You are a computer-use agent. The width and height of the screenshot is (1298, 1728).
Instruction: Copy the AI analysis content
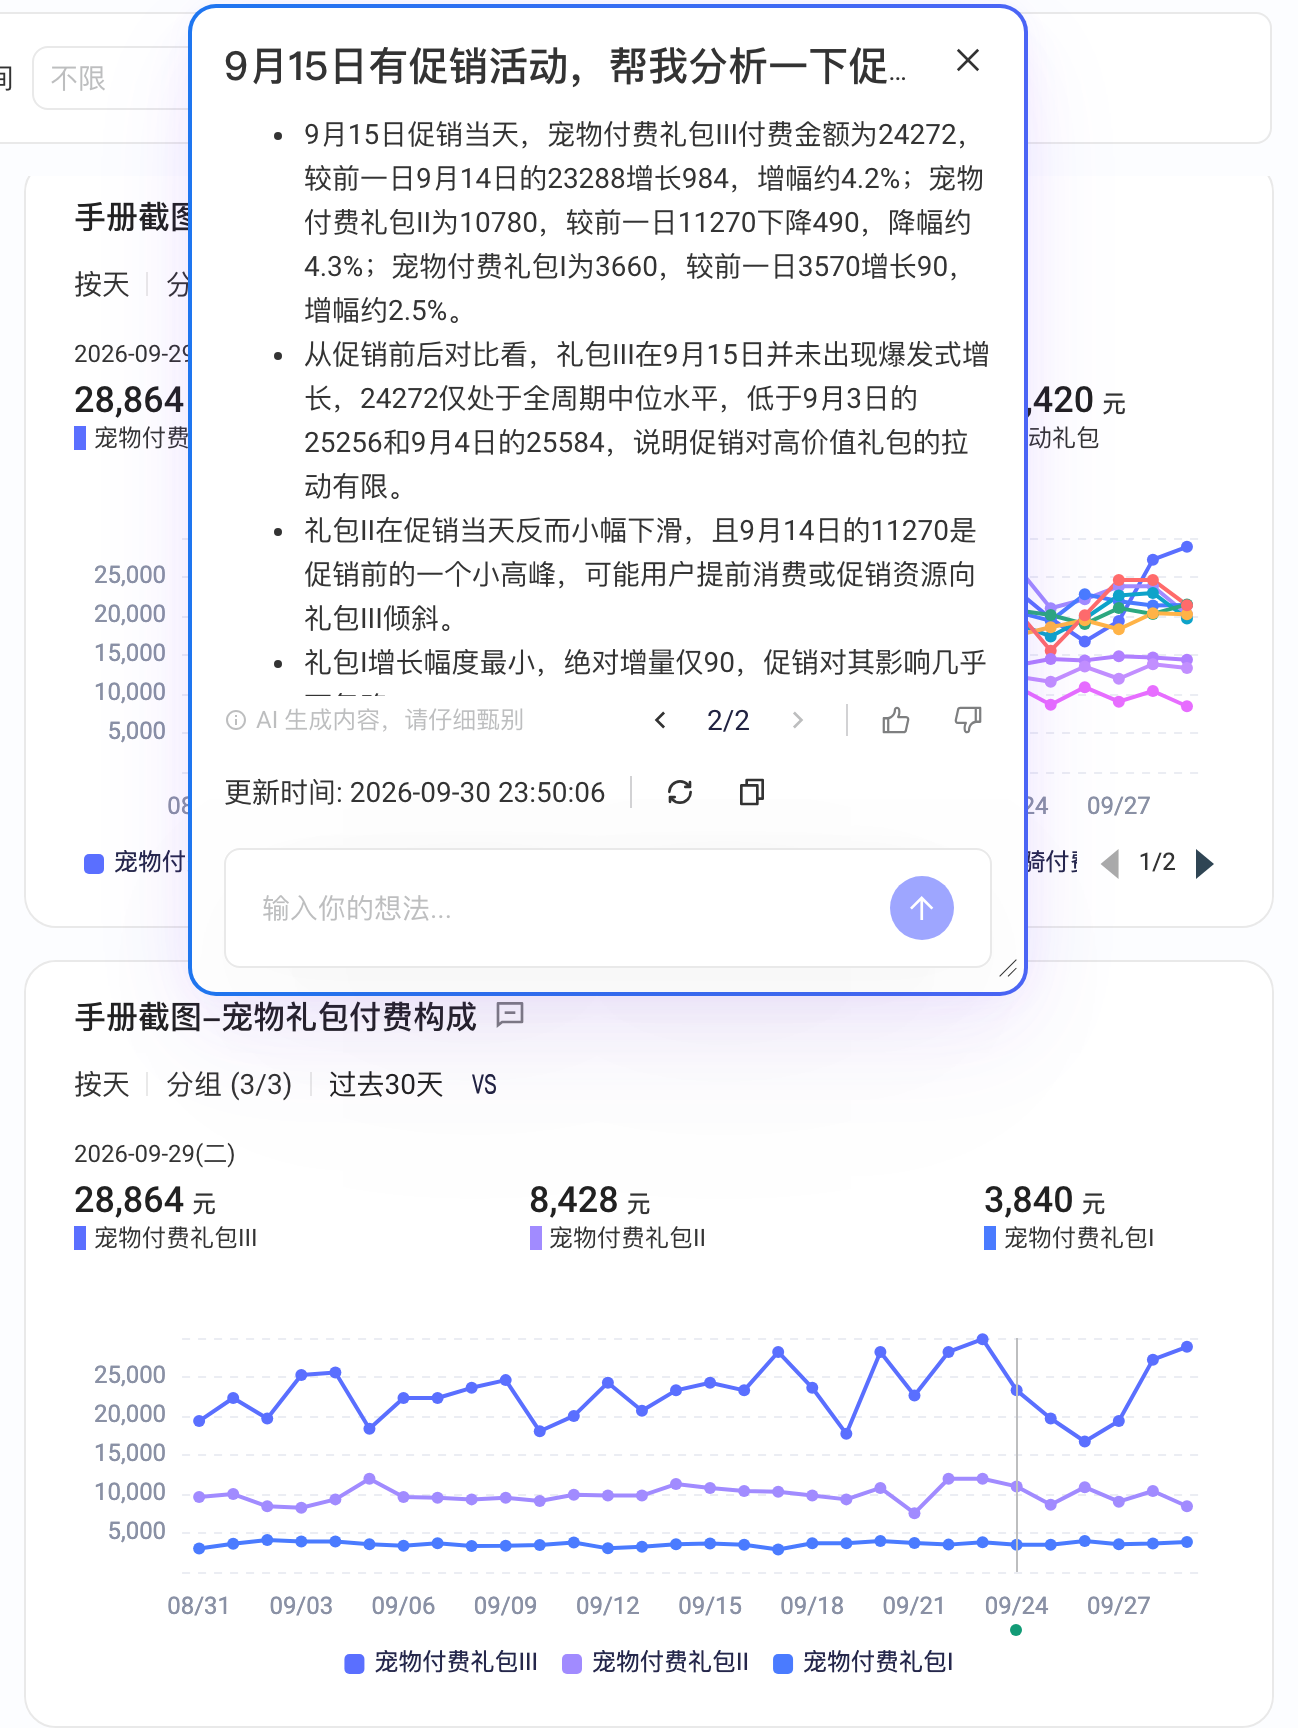752,792
